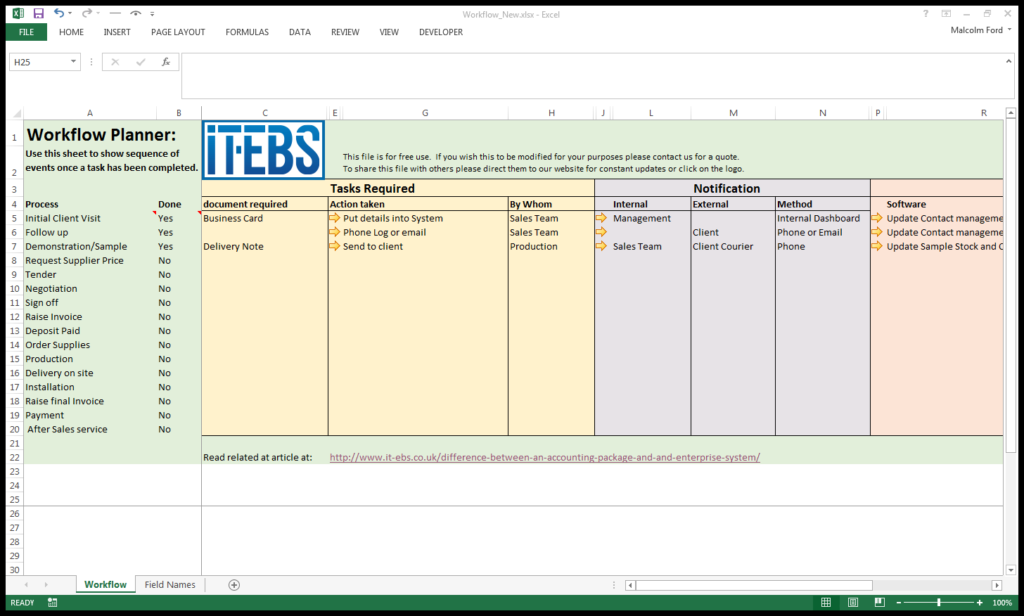Click the 'Client Courier' external cell
The width and height of the screenshot is (1024, 616).
pyautogui.click(x=733, y=246)
